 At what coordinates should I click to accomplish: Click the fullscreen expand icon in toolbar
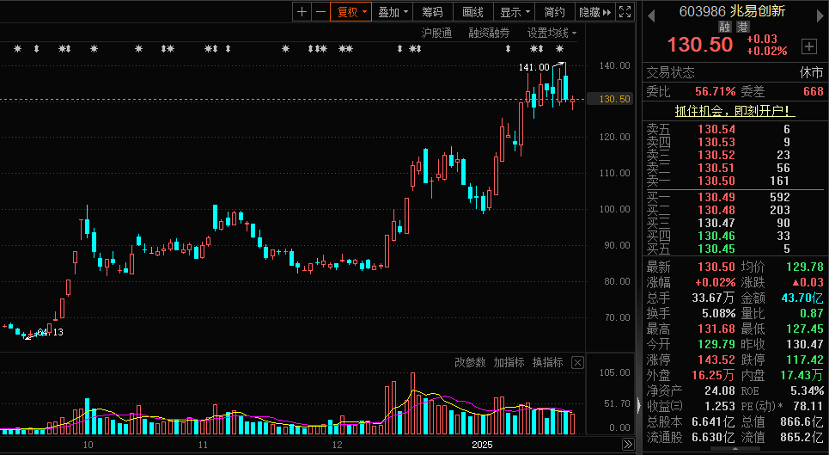pyautogui.click(x=625, y=12)
